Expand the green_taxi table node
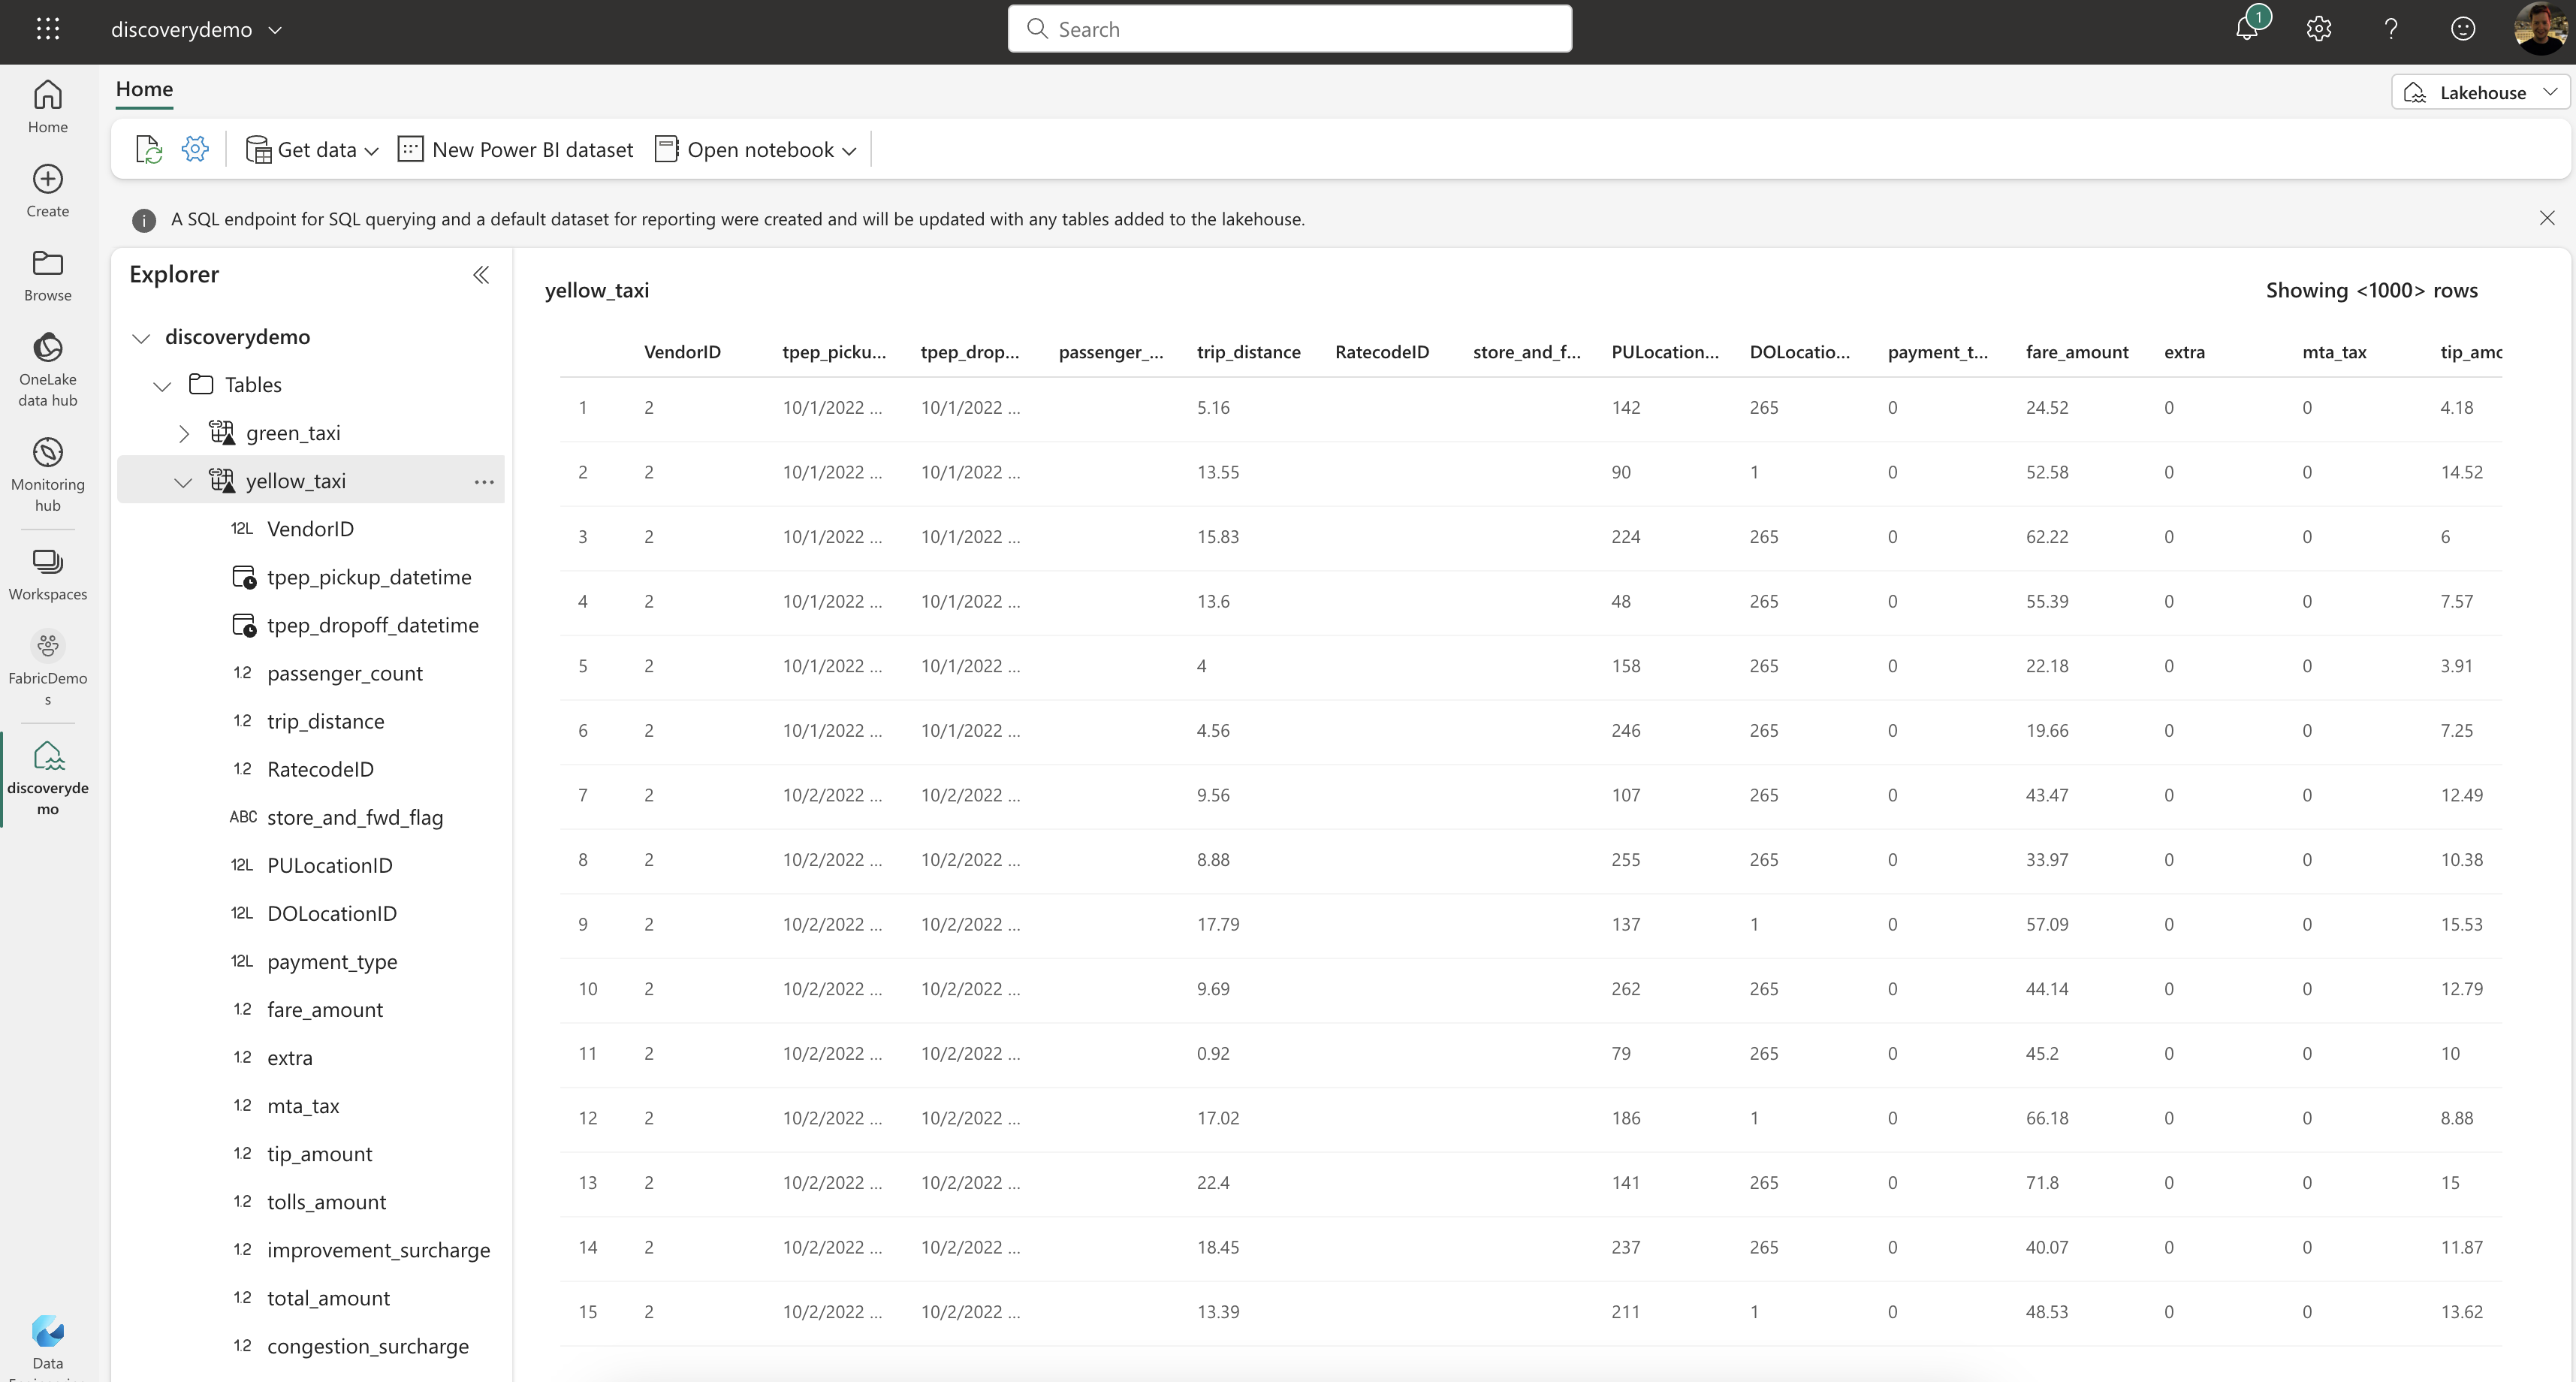 coord(184,433)
